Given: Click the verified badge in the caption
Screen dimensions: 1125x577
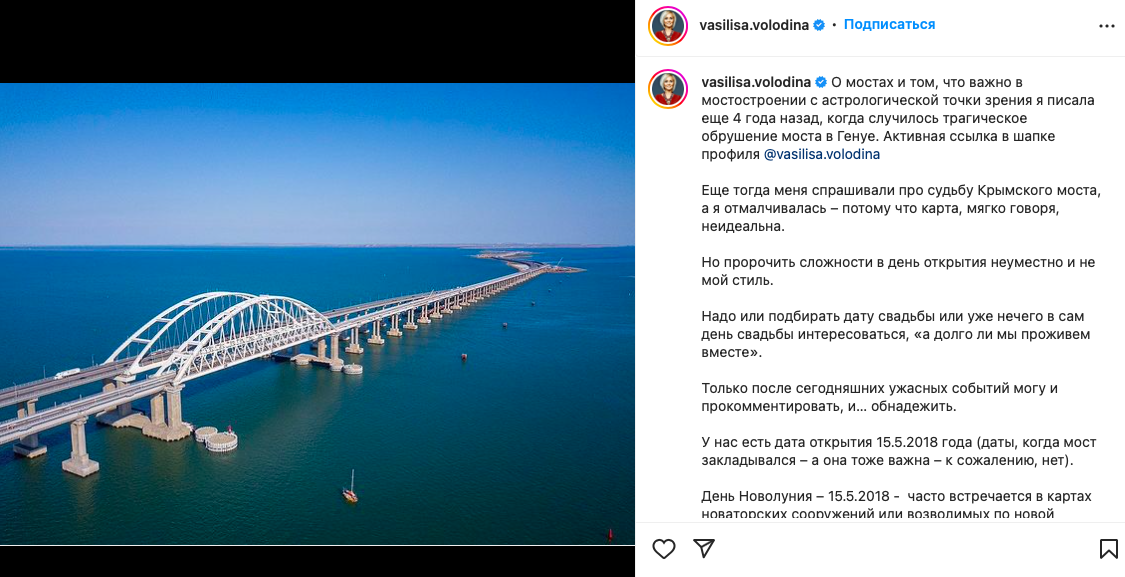Looking at the screenshot, I should [x=819, y=80].
